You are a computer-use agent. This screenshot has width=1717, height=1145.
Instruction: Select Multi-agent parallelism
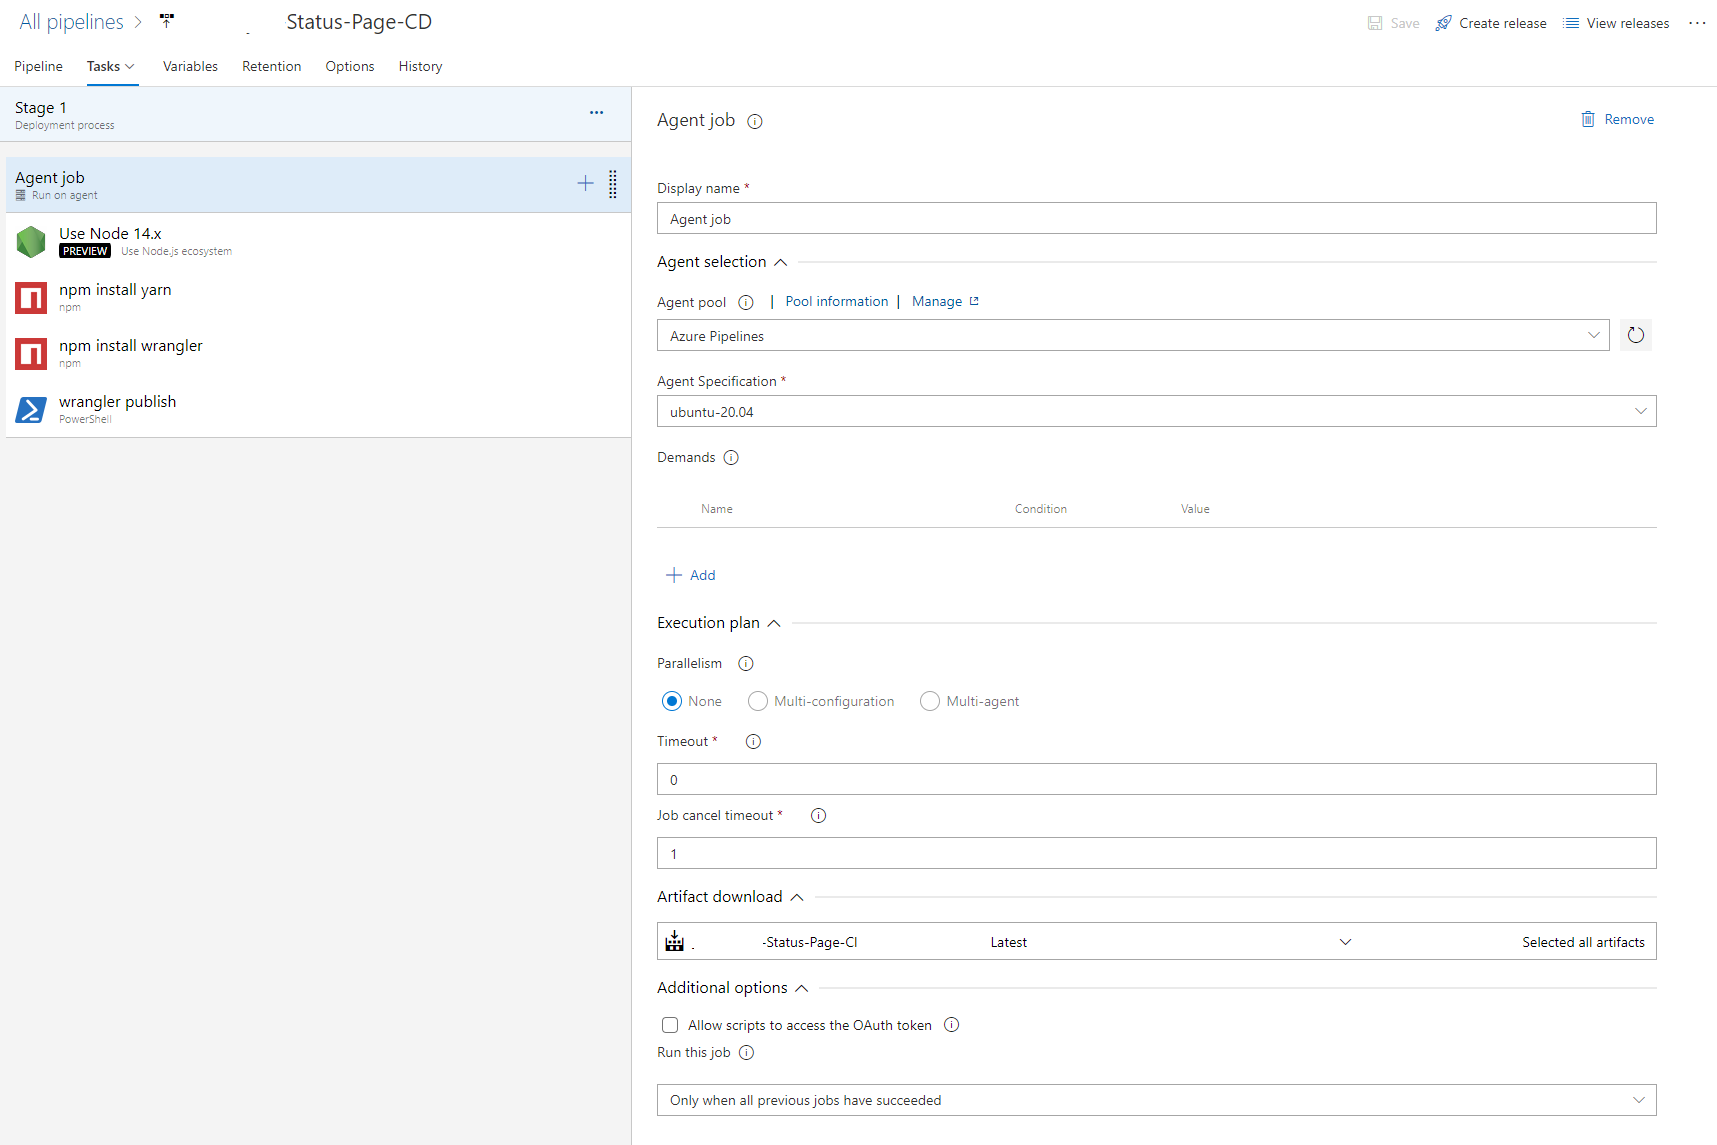click(x=930, y=701)
